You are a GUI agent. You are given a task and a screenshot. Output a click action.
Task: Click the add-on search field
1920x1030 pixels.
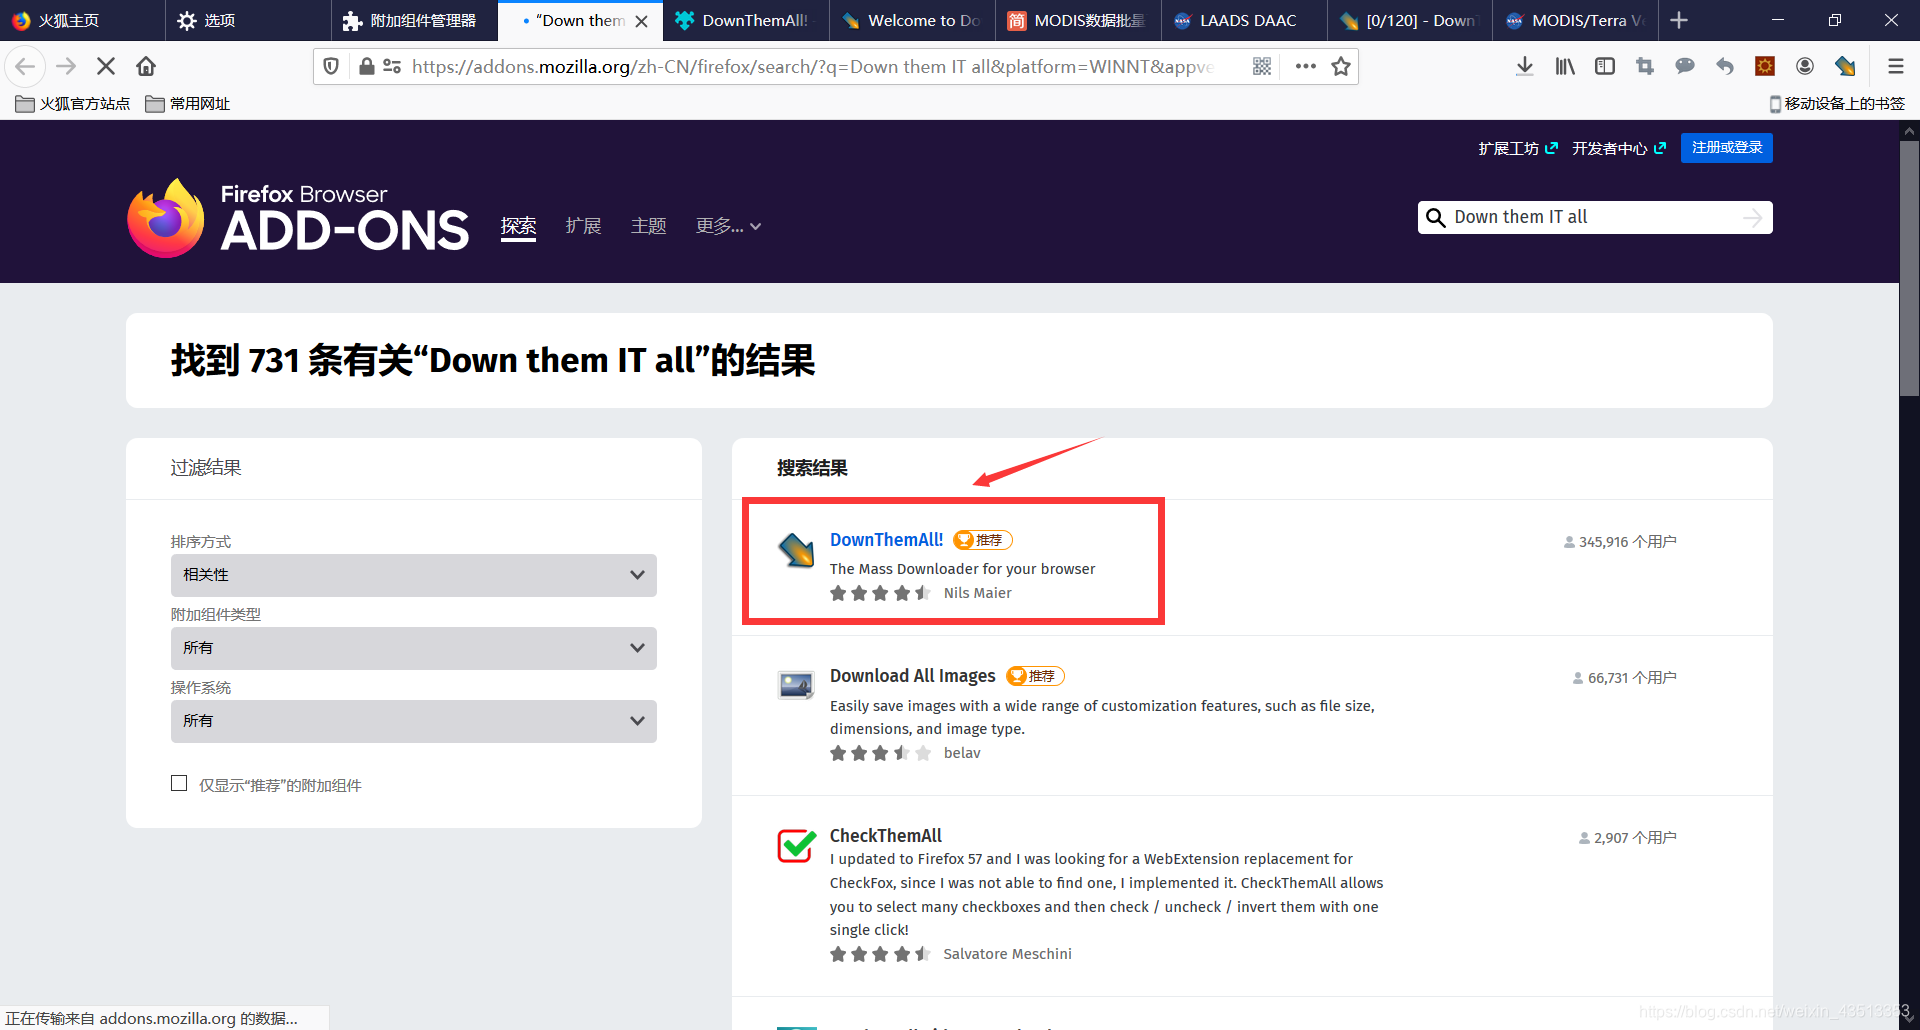coord(1595,218)
